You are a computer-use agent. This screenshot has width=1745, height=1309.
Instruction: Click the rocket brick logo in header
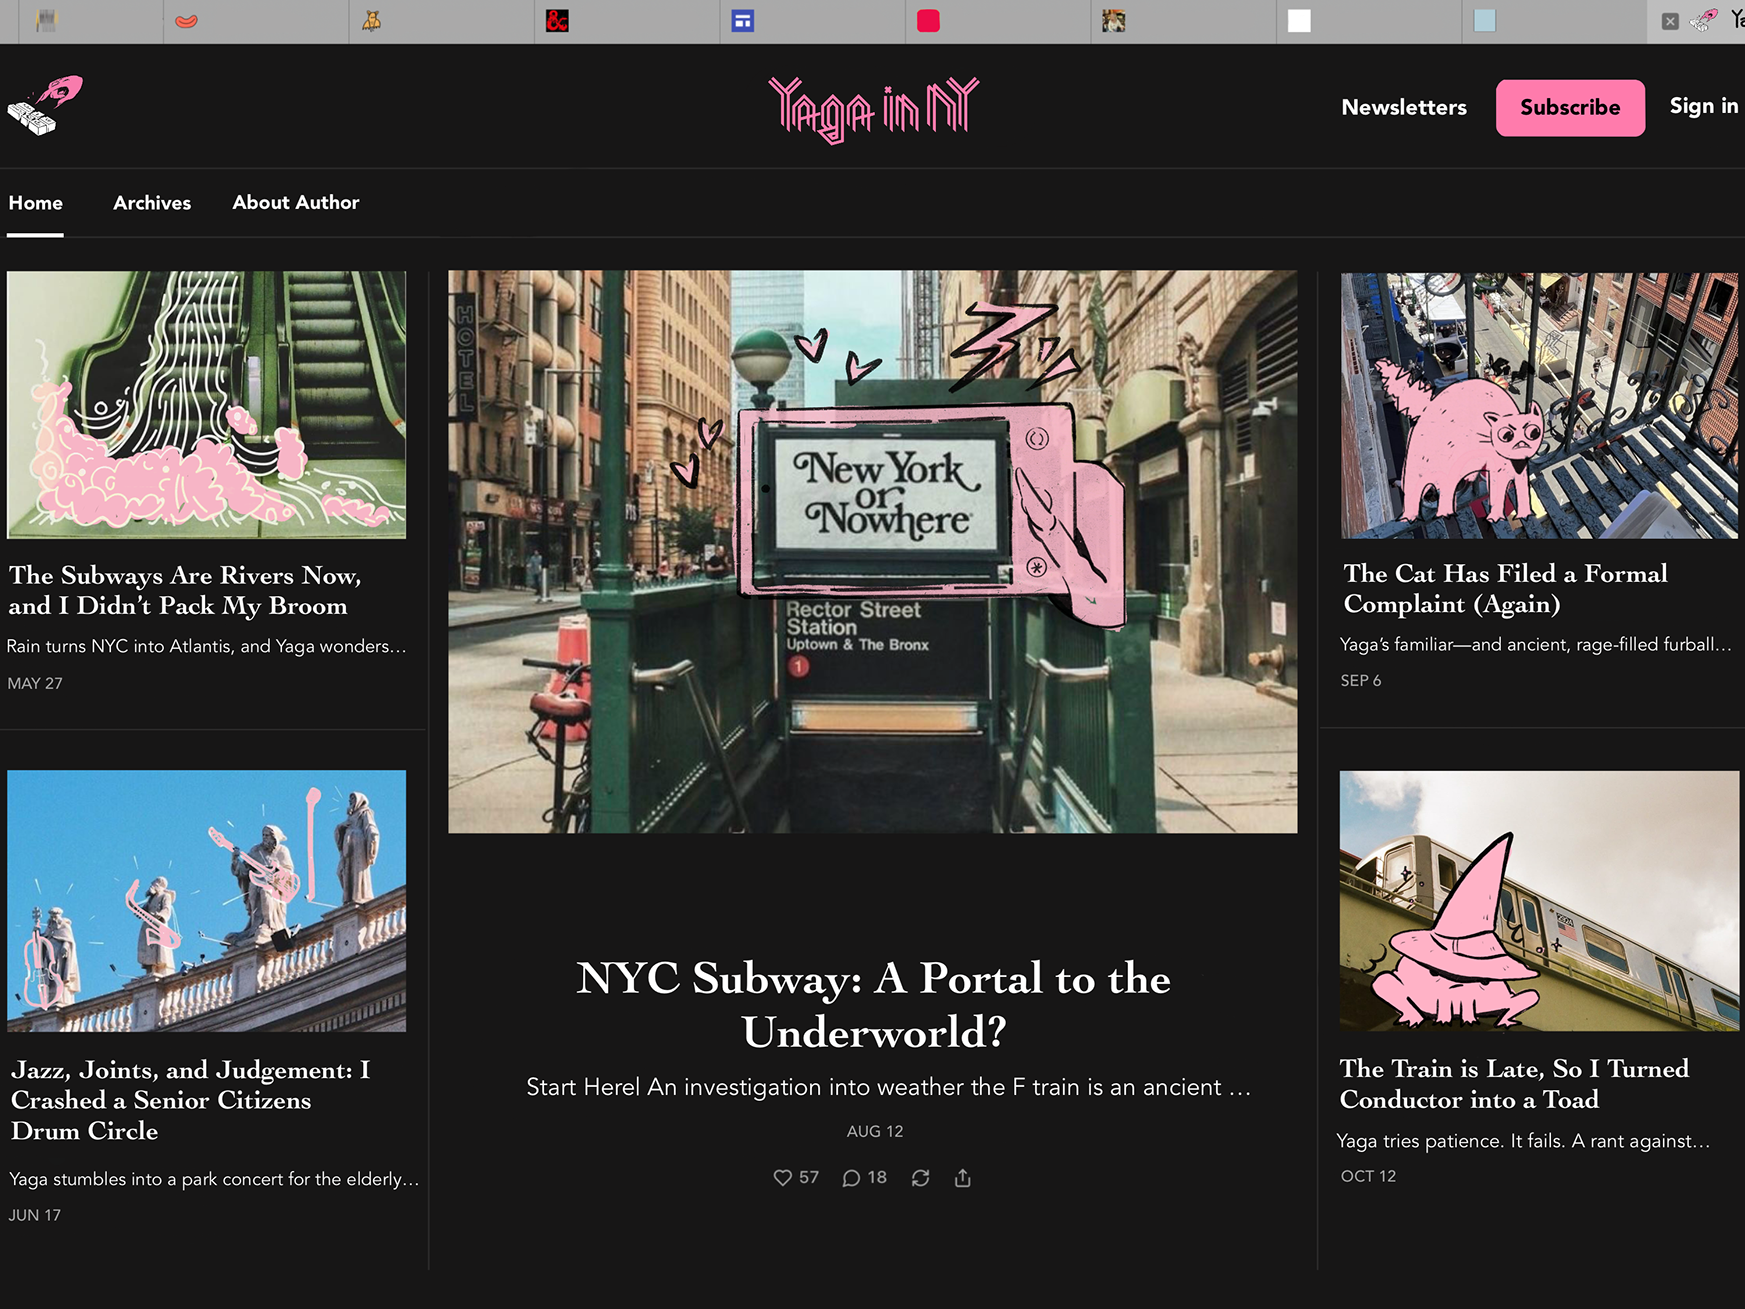pyautogui.click(x=45, y=105)
